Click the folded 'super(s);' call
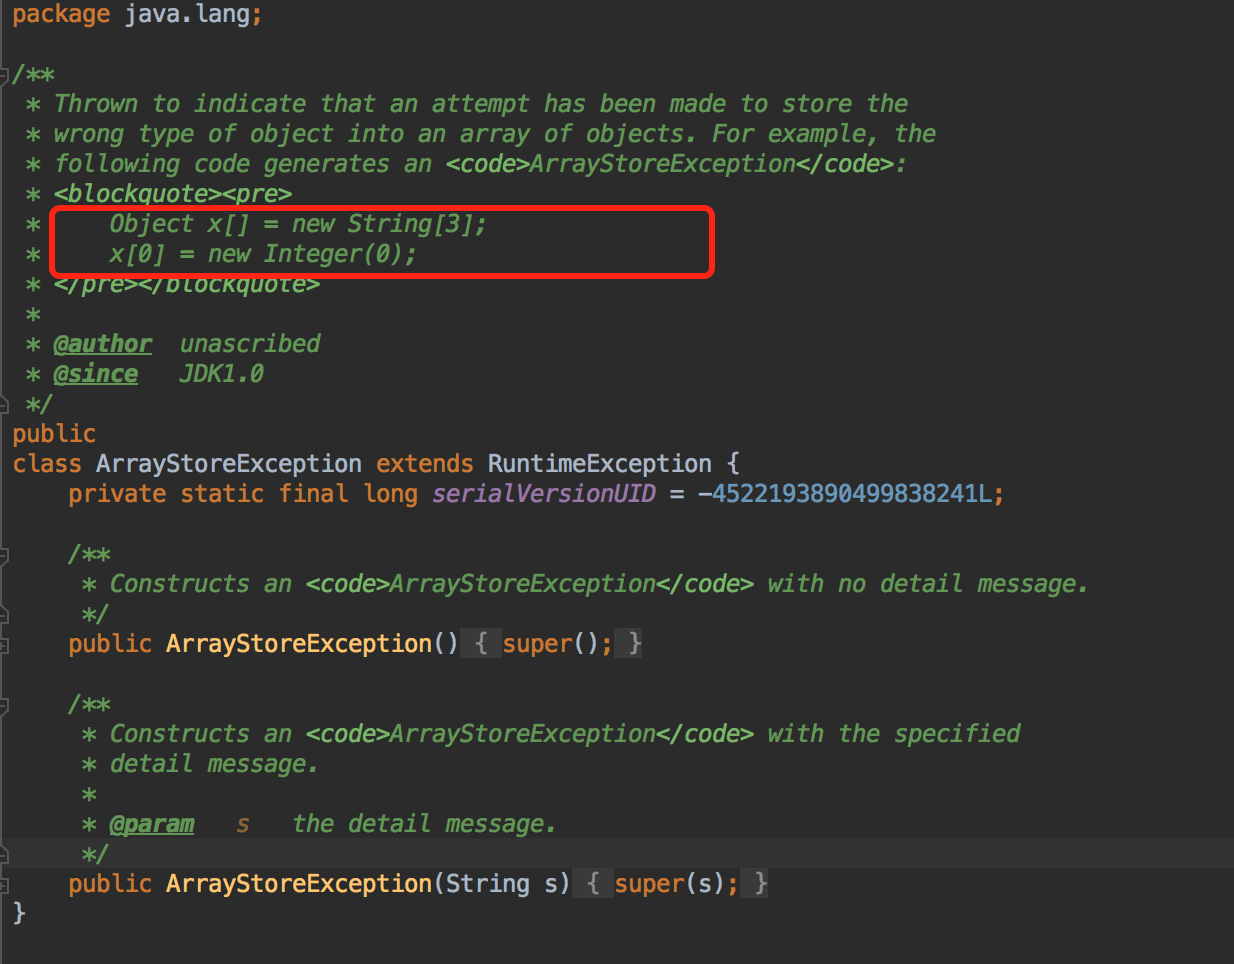The image size is (1234, 964). click(676, 883)
